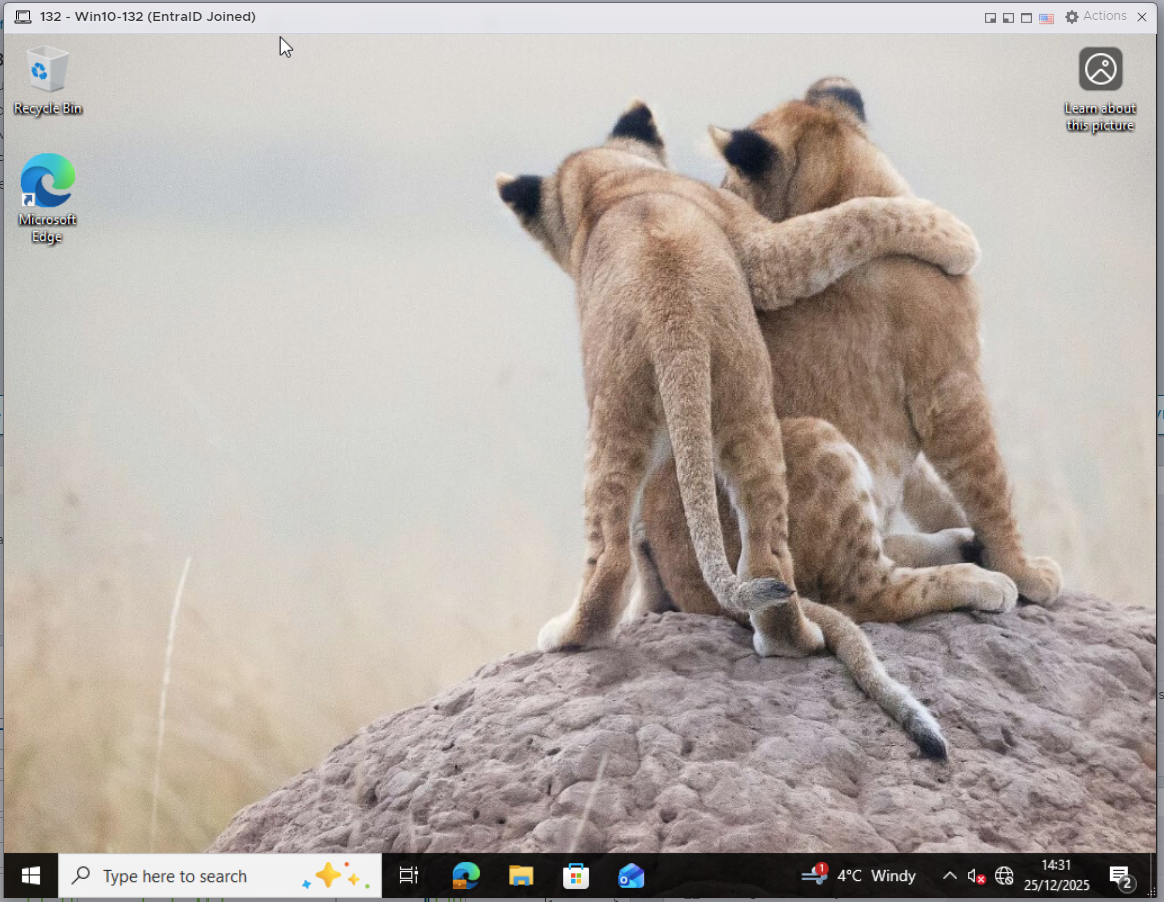Click the 'Type here to search' box
The image size is (1164, 902).
point(200,876)
